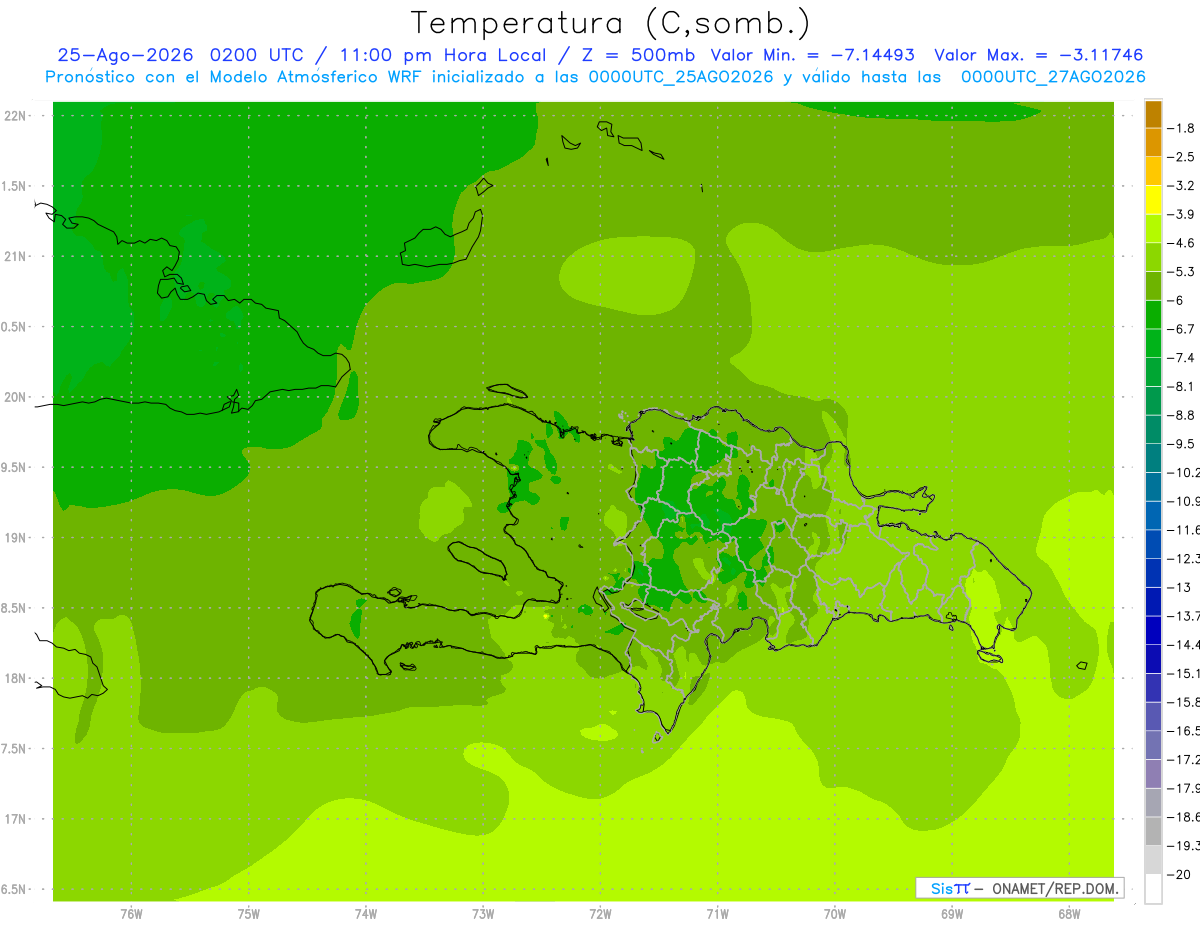Click the 74W longitude label
The image size is (1200, 927).
click(x=366, y=914)
